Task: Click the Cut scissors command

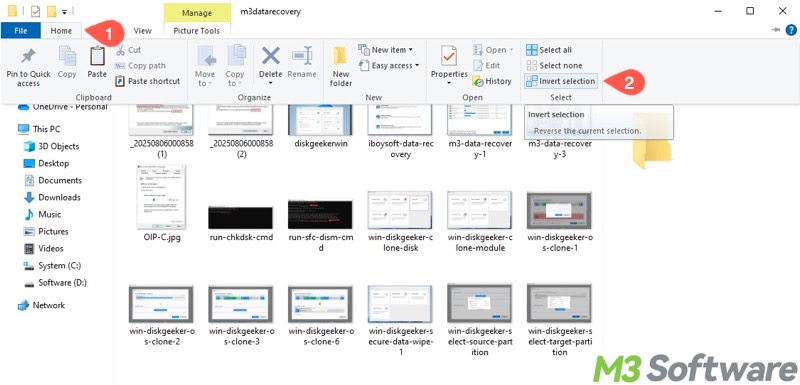Action: click(129, 50)
